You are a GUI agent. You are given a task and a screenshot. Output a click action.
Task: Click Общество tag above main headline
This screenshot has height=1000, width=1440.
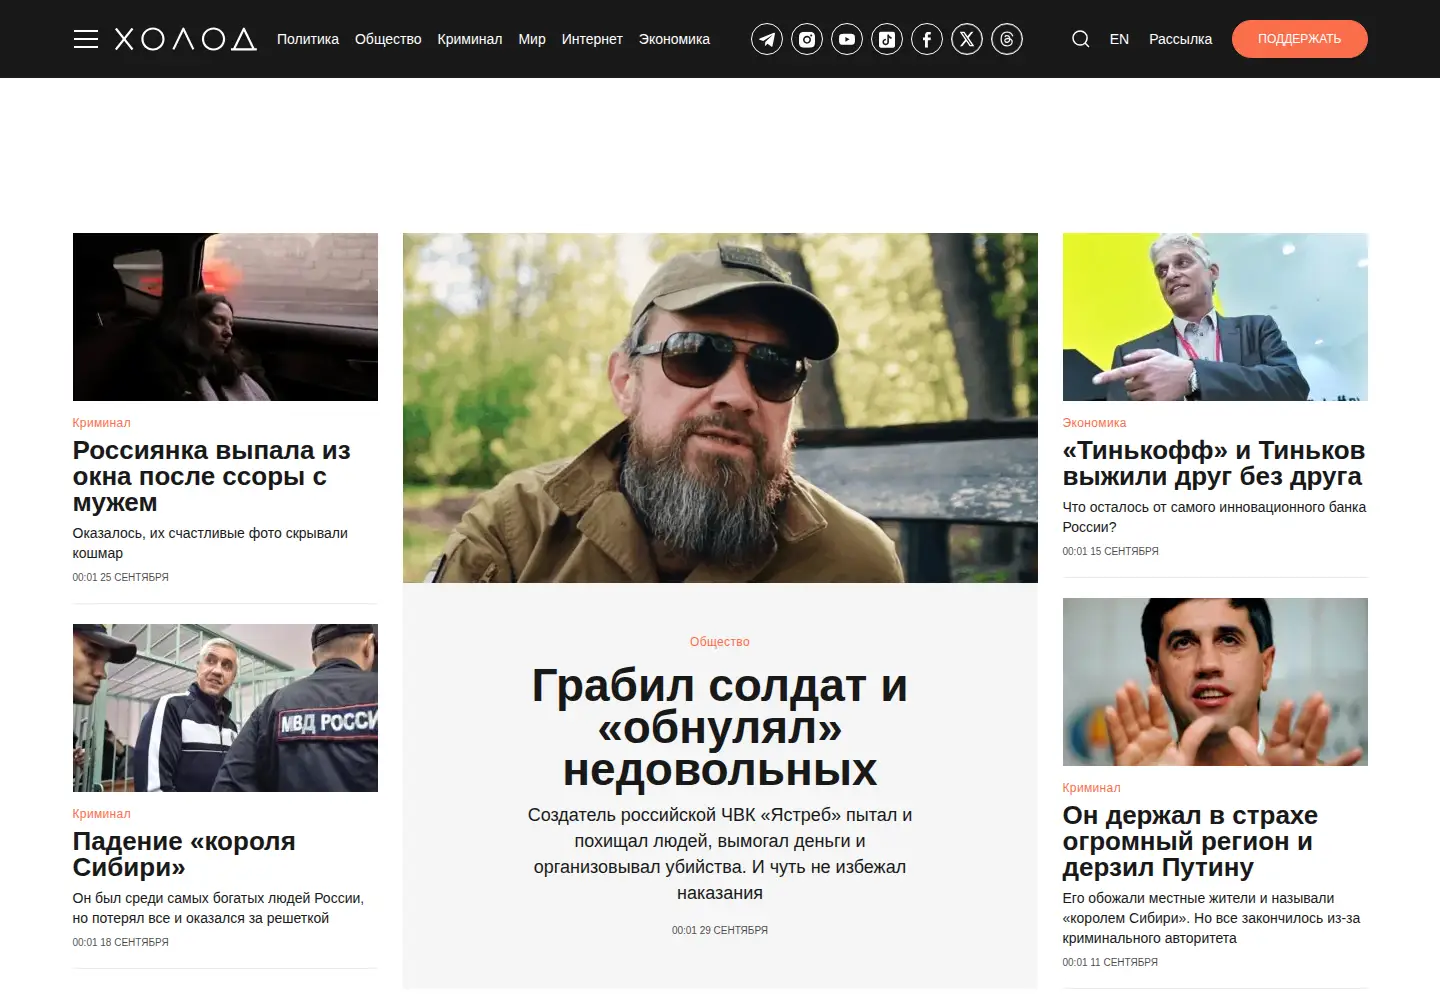click(x=720, y=642)
